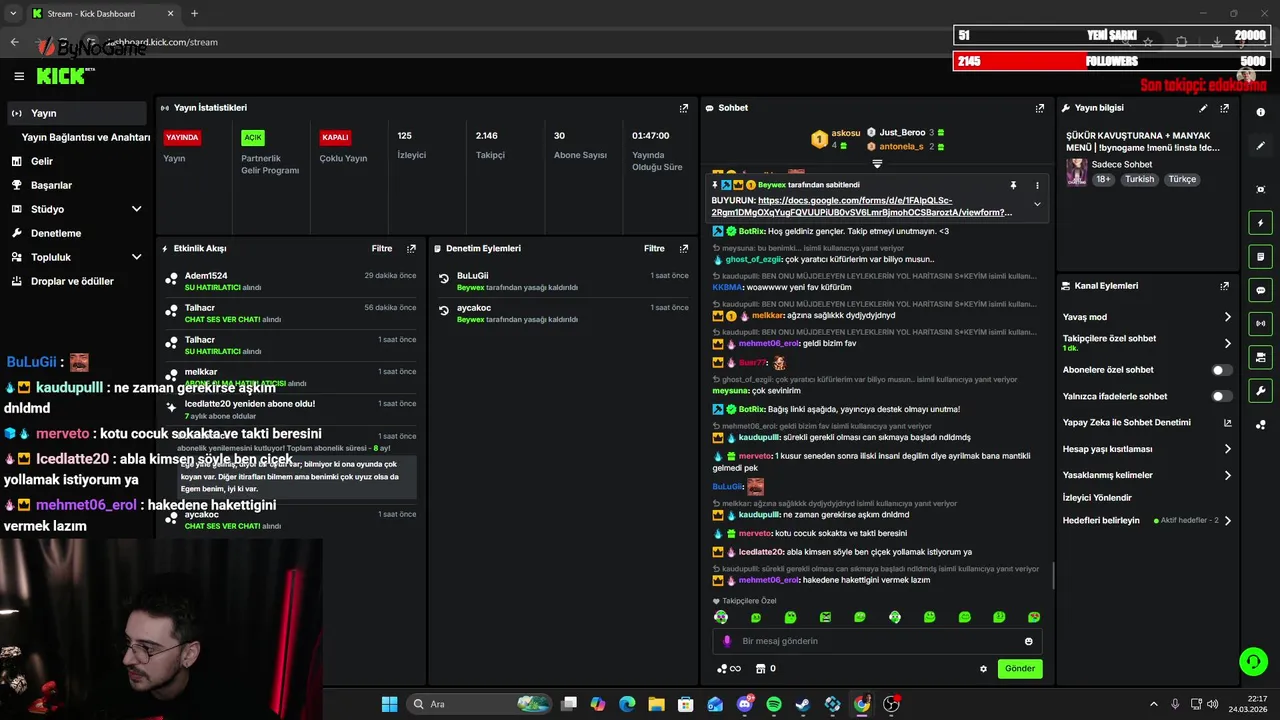Click Adem1524 entry in Etkinlik Akışı
Viewport: 1280px width, 720px height.
pos(290,281)
